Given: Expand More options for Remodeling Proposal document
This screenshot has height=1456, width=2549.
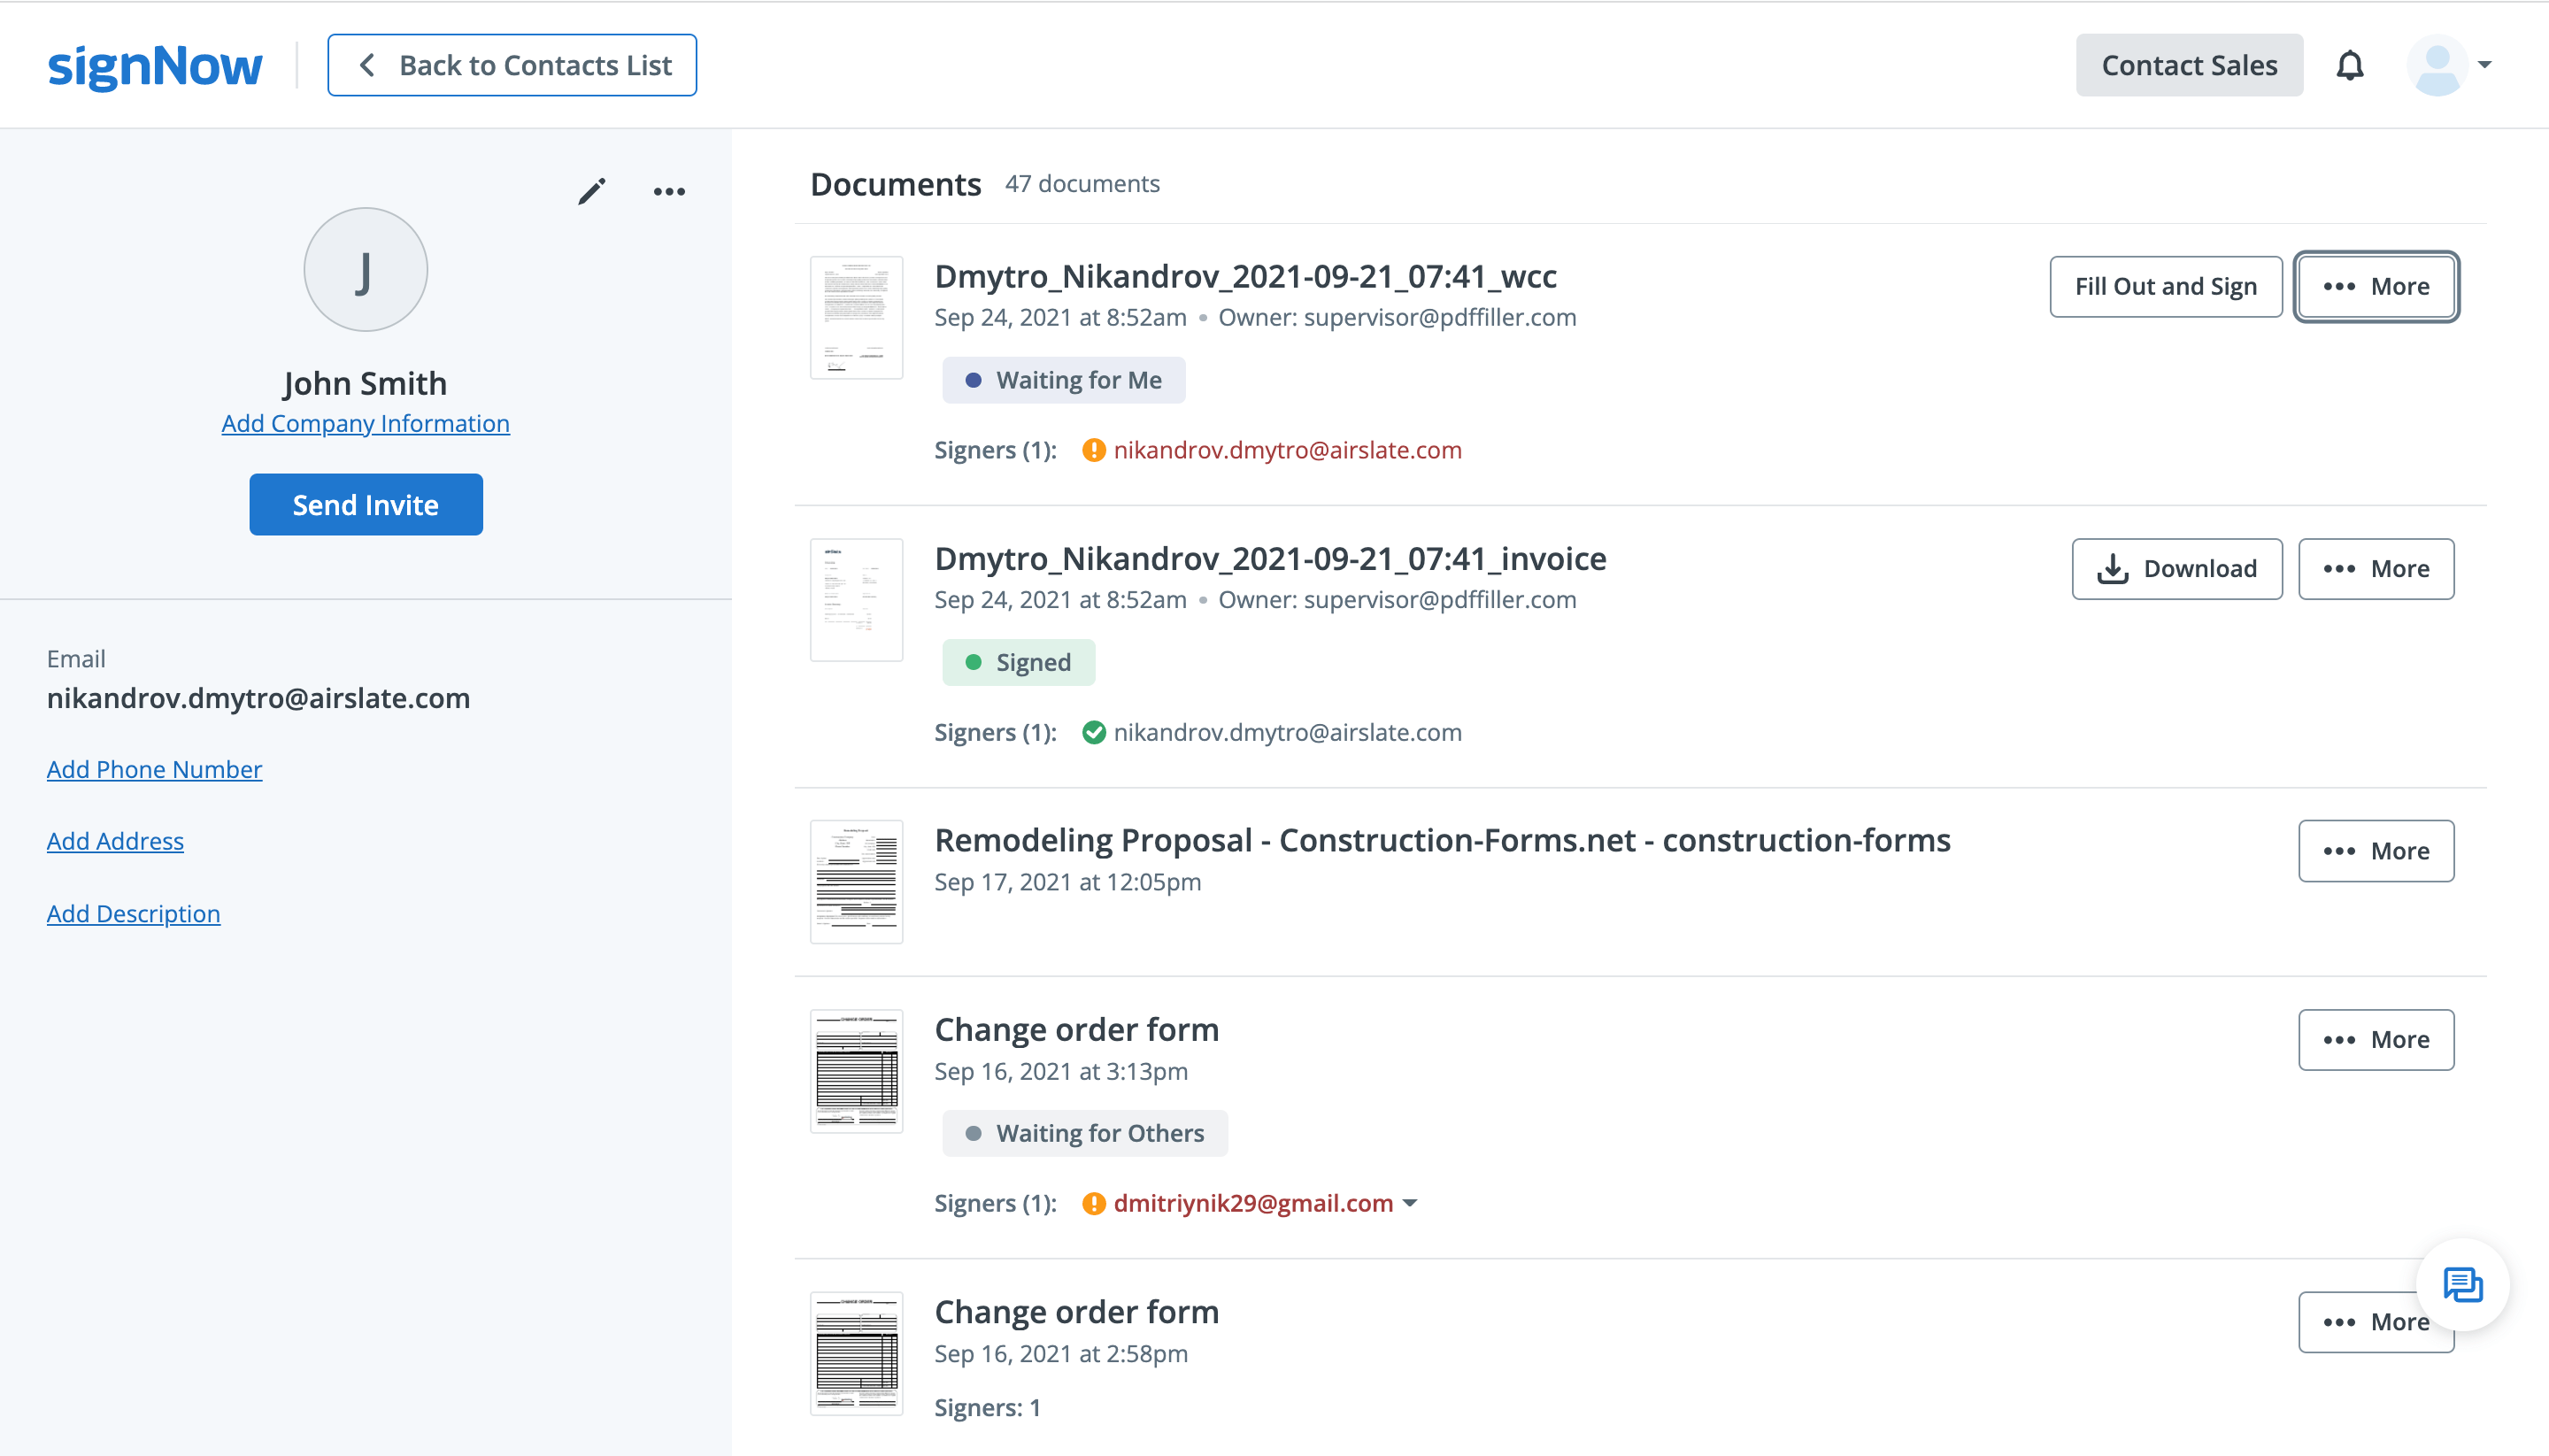Looking at the screenshot, I should [2376, 851].
